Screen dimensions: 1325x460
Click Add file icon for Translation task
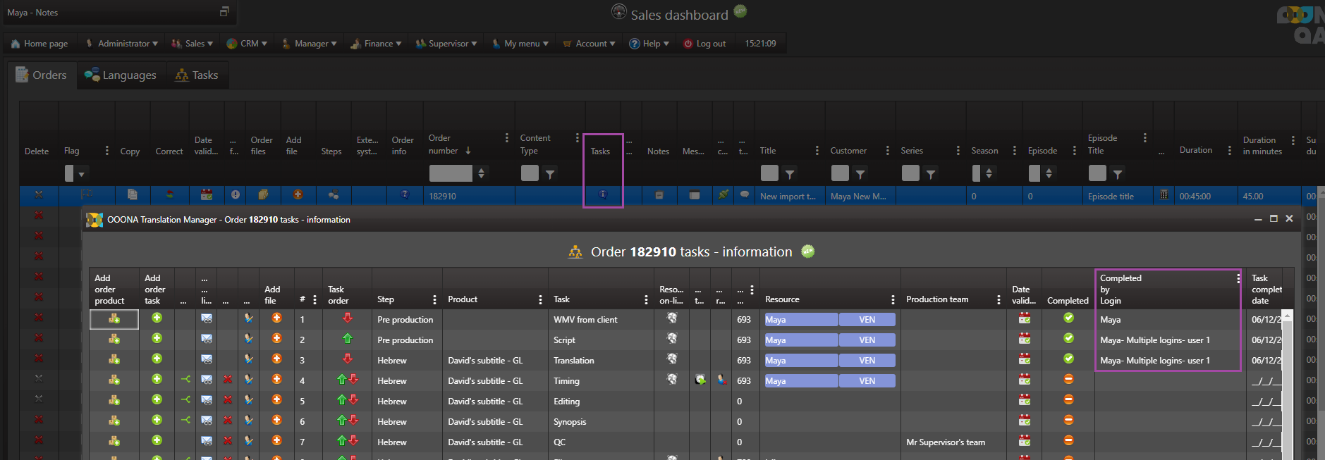tap(276, 360)
